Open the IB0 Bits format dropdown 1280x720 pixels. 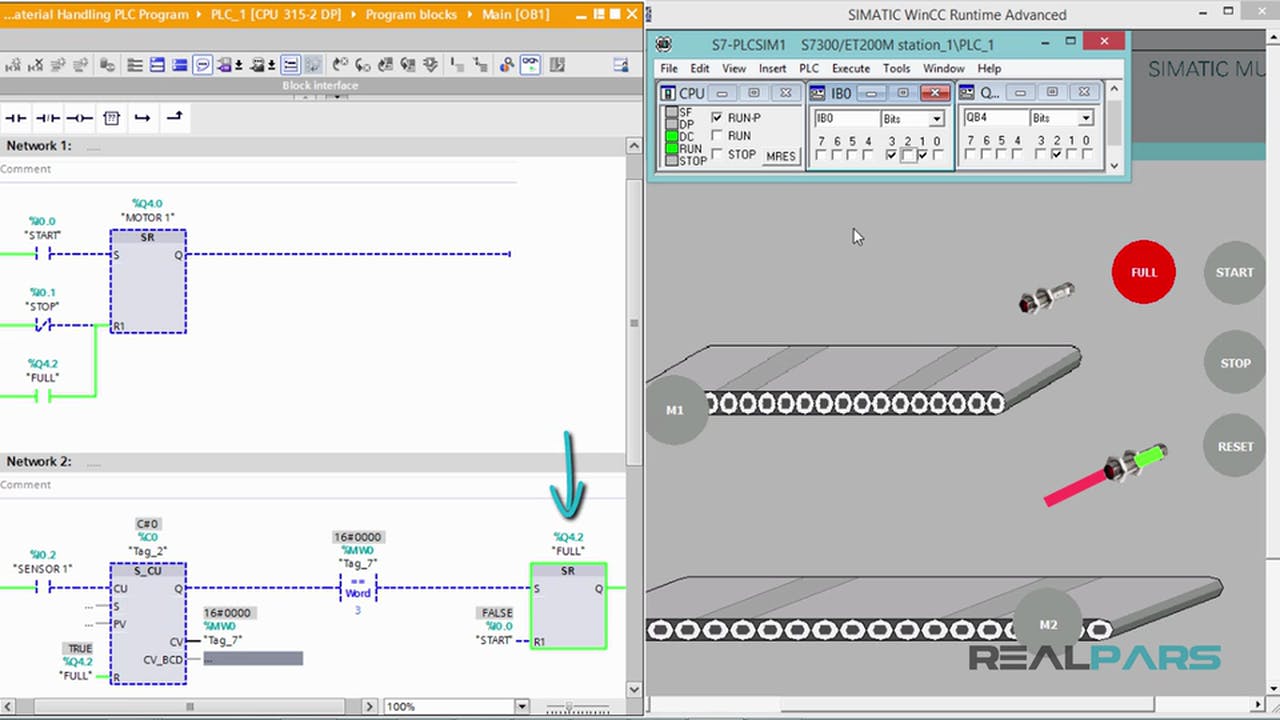(x=936, y=119)
